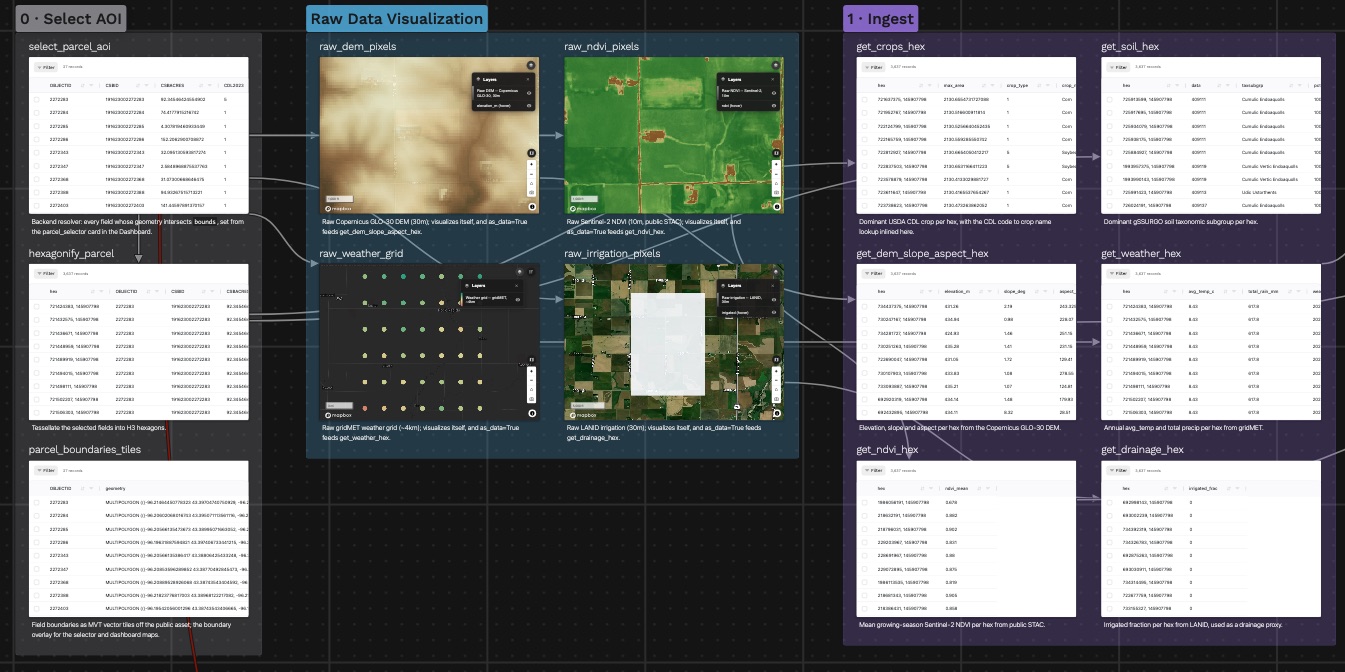This screenshot has width=1345, height=672.
Task: Hide the Raw NDVI Sentinel-2 layer
Action: (x=774, y=93)
